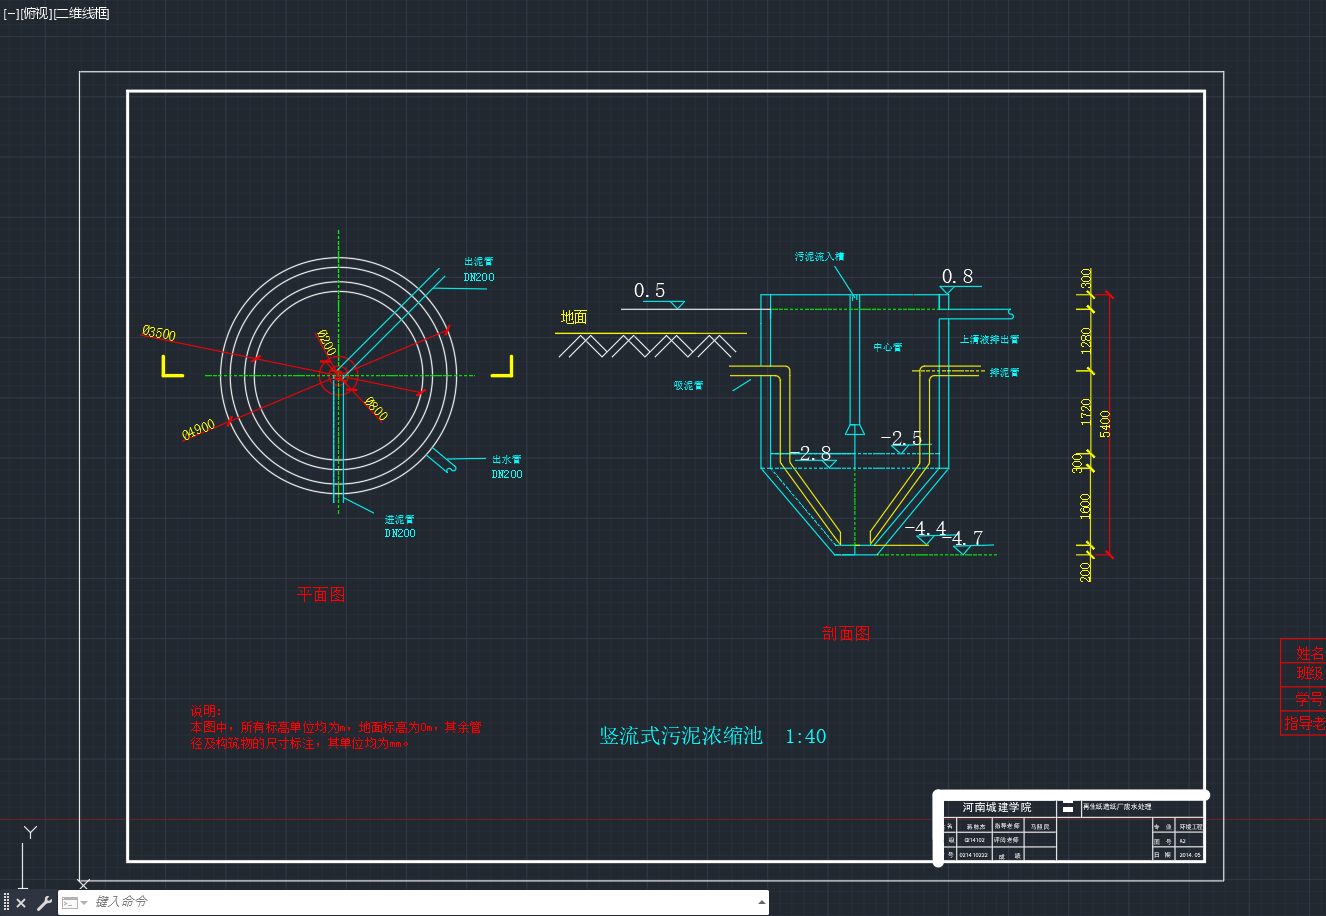The height and width of the screenshot is (916, 1326).
Task: Grab the command line drag handle
Action: (6, 903)
